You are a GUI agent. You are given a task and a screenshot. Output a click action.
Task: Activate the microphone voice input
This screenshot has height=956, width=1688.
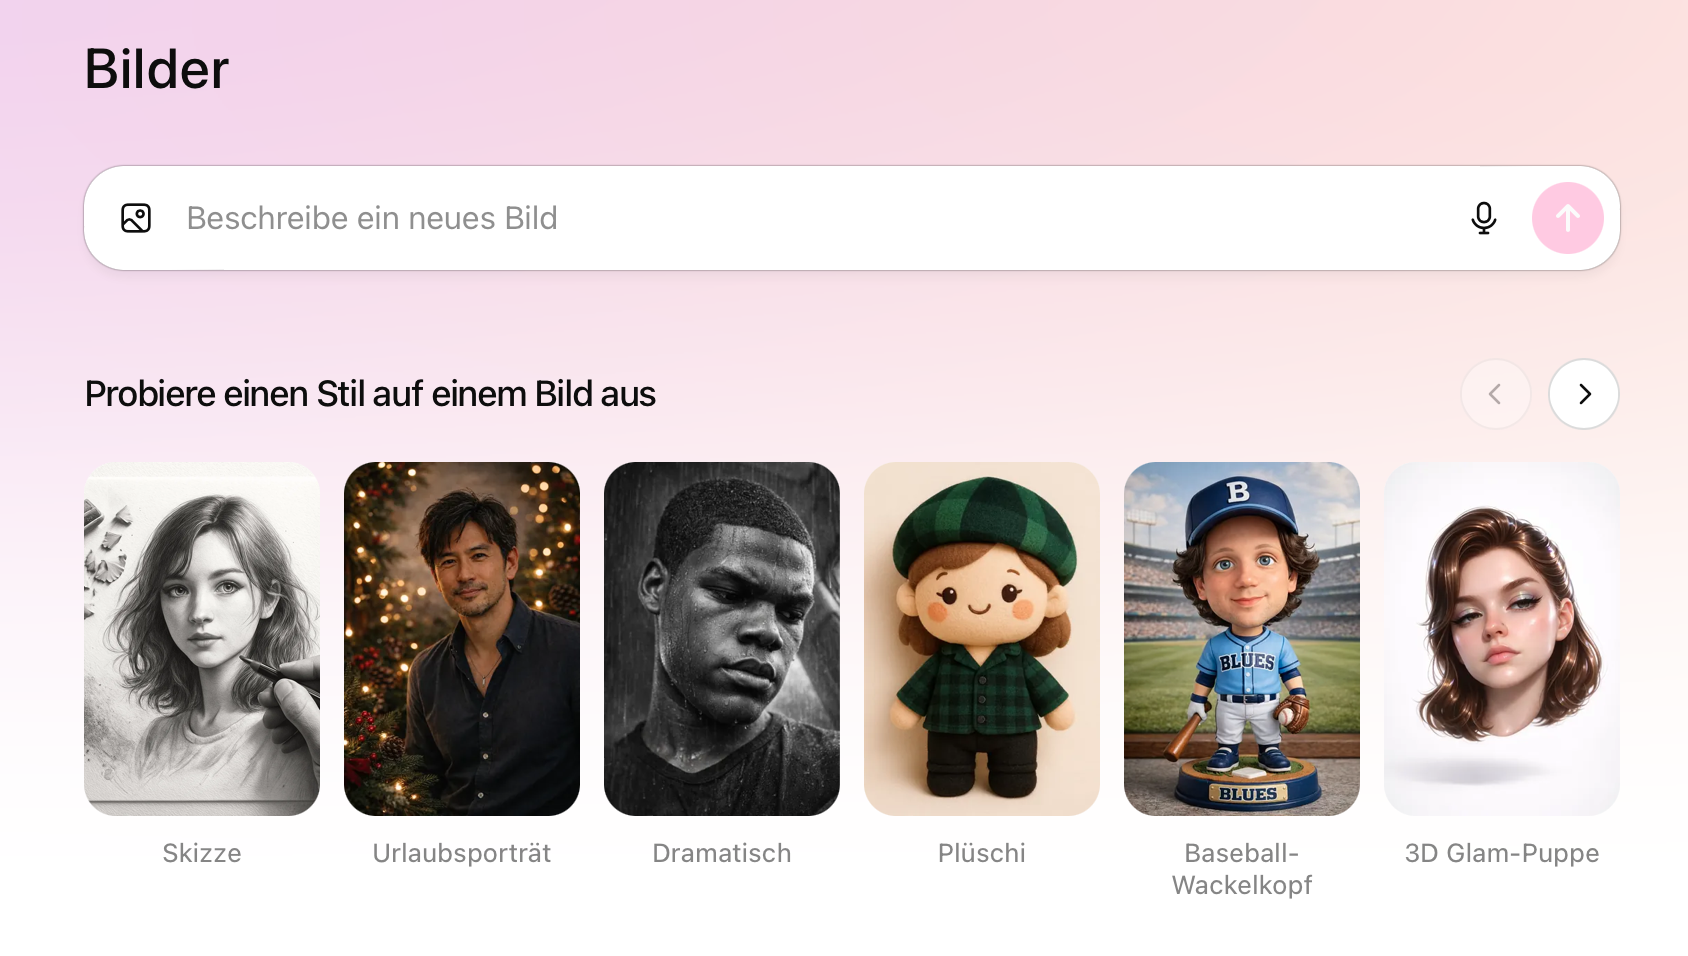[x=1484, y=218]
